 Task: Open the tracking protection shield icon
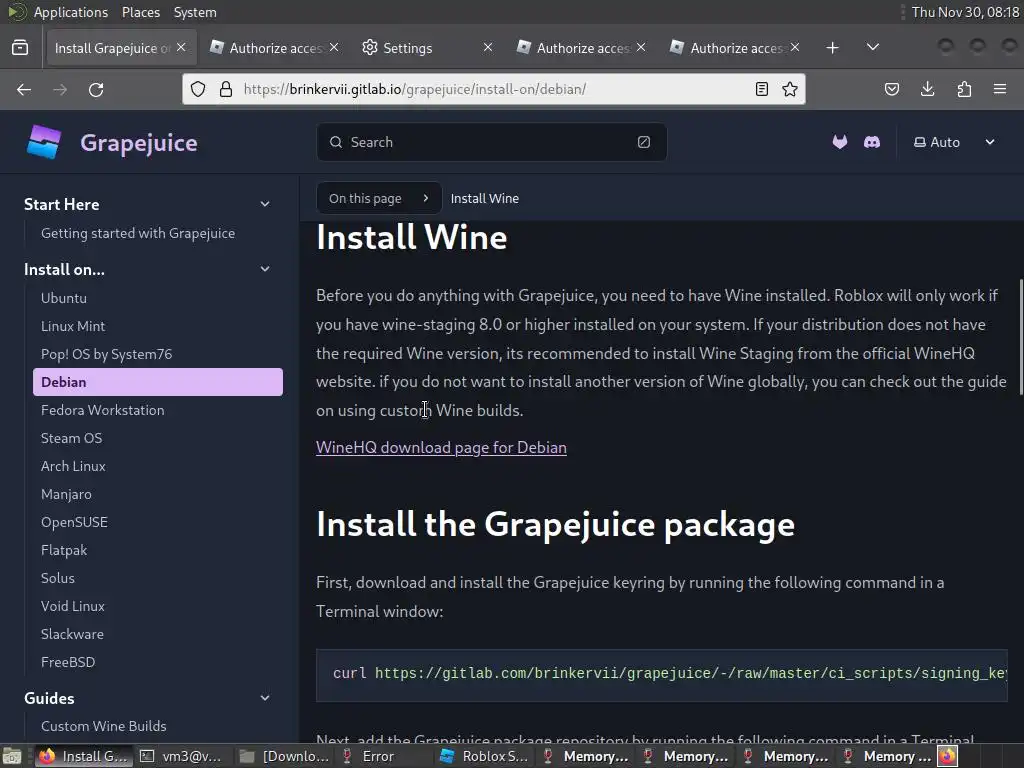tap(198, 89)
